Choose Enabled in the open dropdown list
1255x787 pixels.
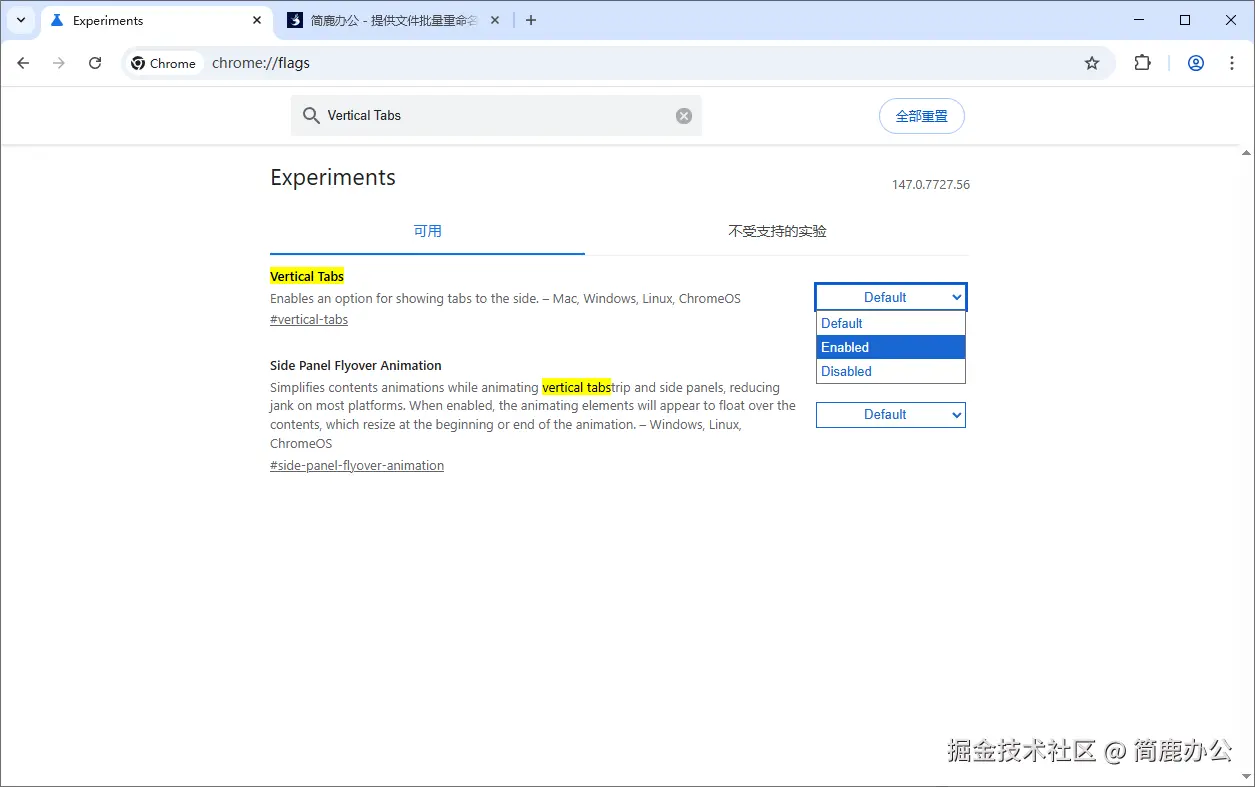tap(891, 347)
